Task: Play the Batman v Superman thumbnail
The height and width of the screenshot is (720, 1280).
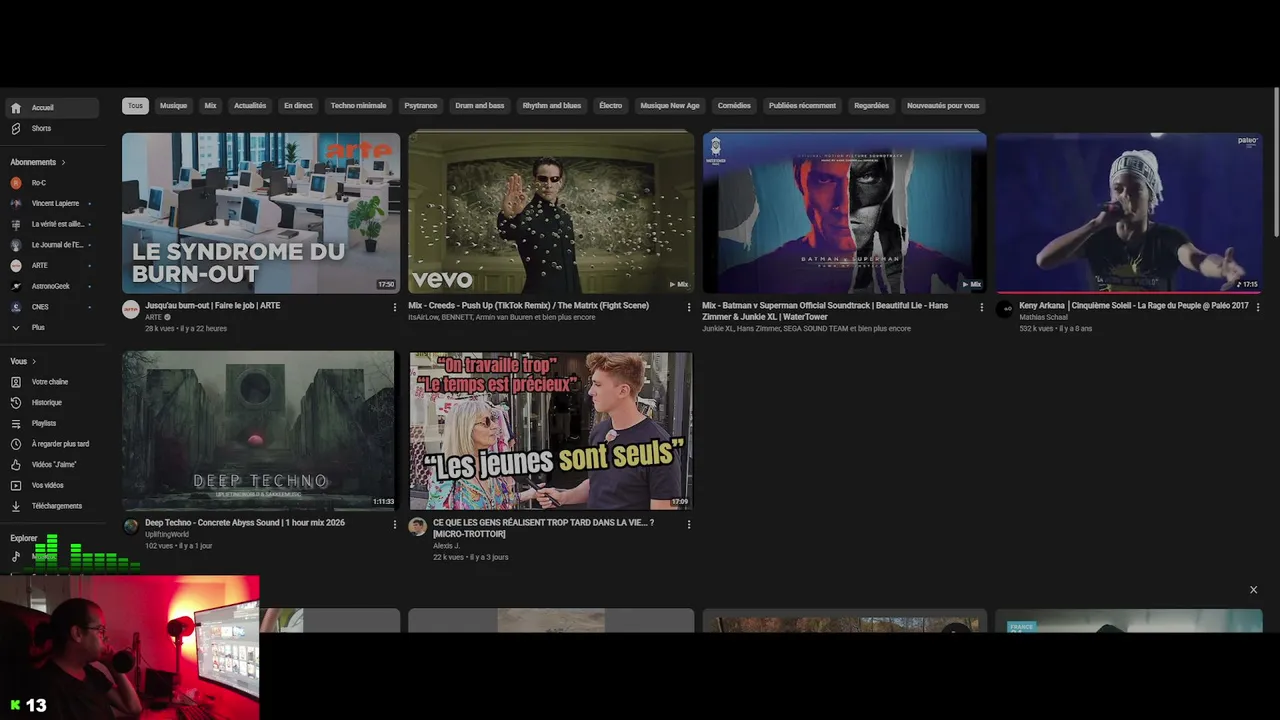Action: pos(844,213)
